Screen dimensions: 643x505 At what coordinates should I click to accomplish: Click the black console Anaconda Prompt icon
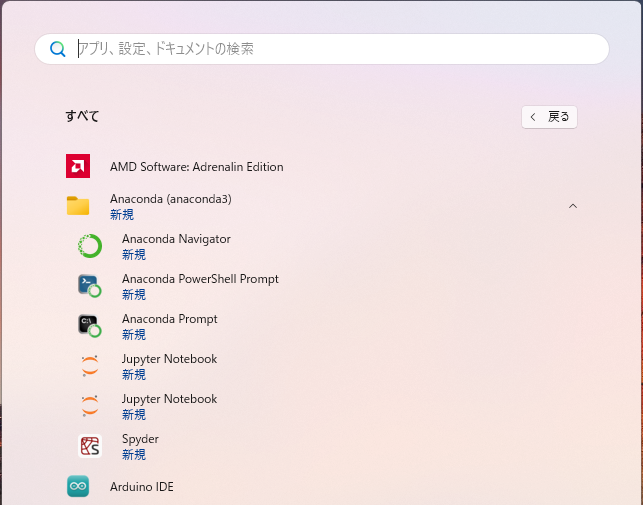90,326
